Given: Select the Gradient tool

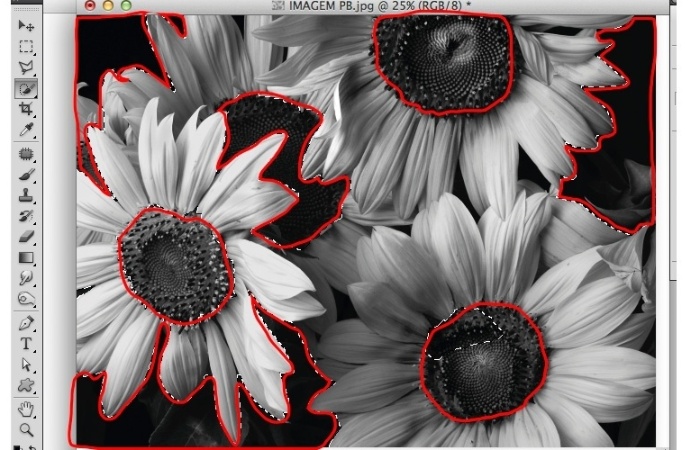Looking at the screenshot, I should 26,258.
